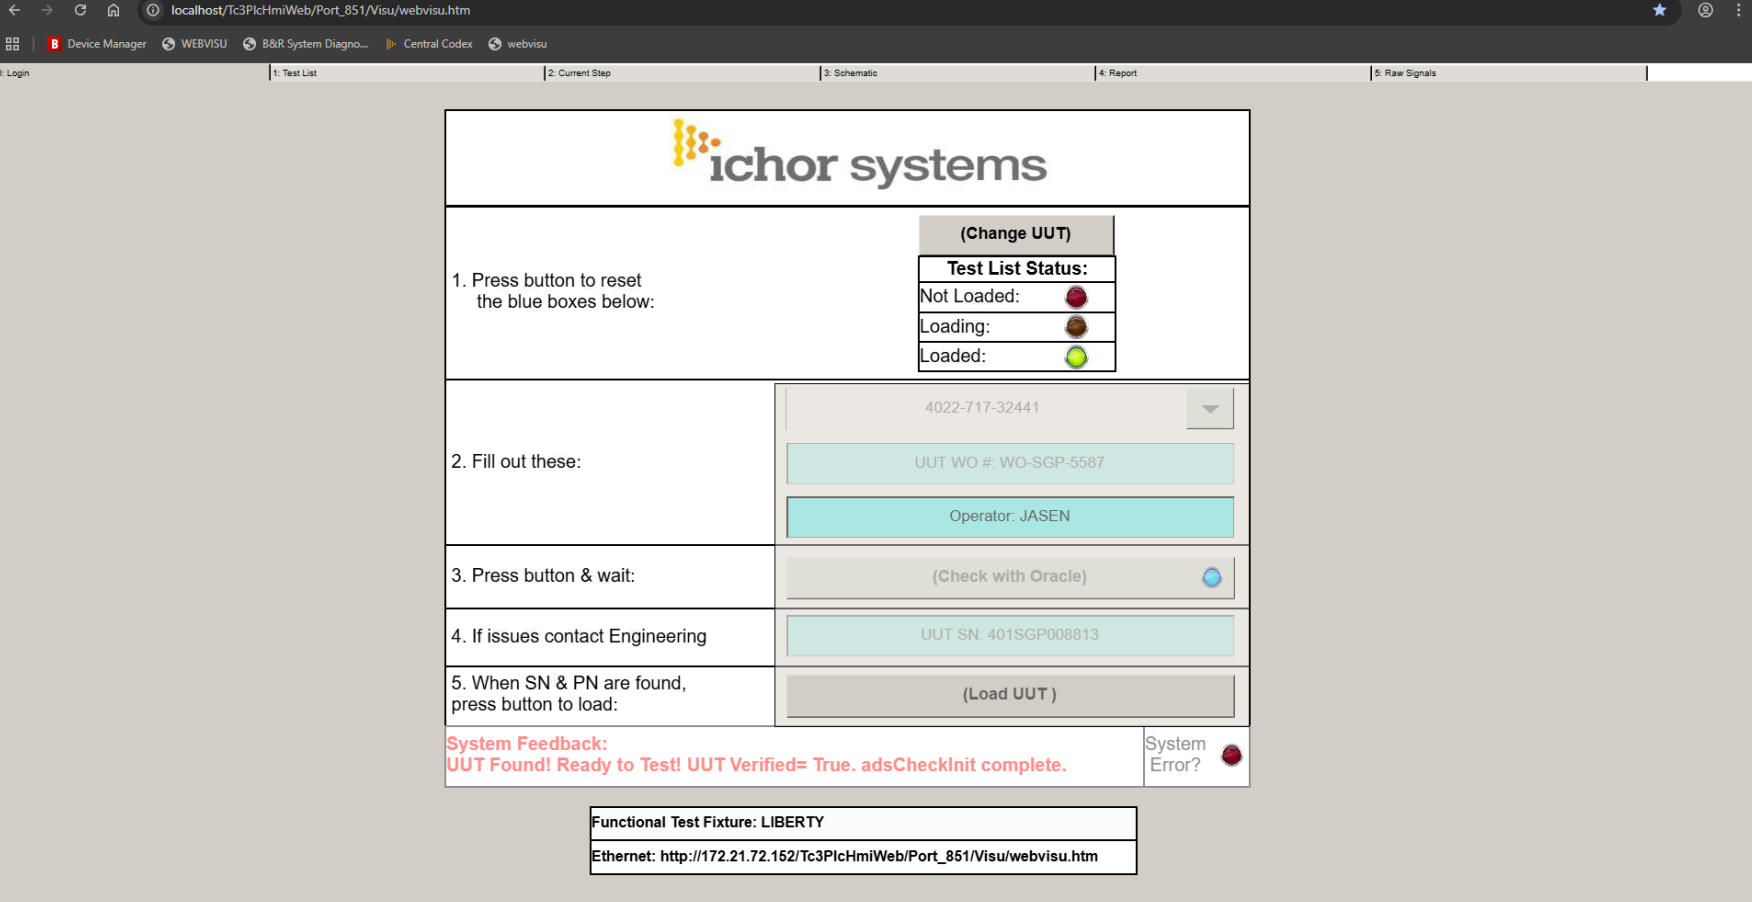The height and width of the screenshot is (902, 1752).
Task: Switch to the Raw Signals tab
Action: tap(1409, 73)
